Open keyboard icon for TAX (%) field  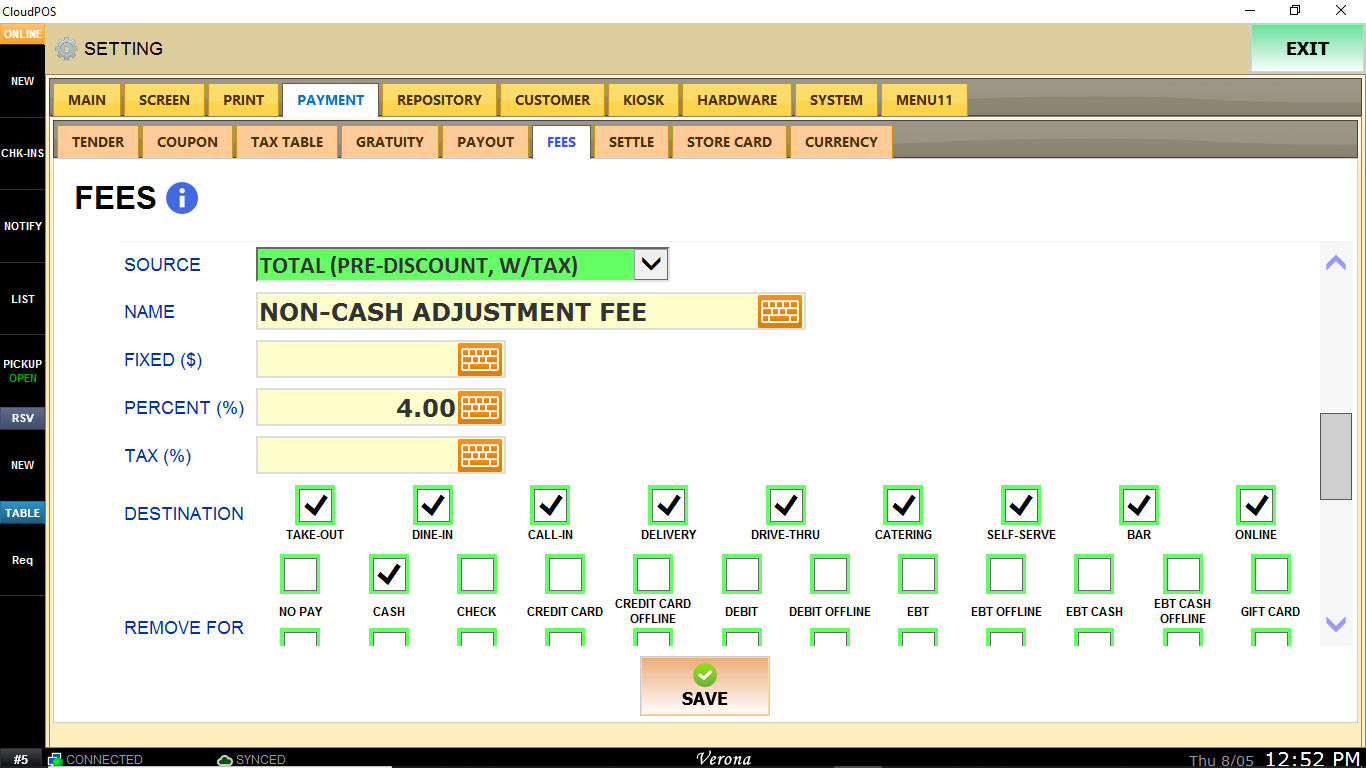tap(480, 456)
